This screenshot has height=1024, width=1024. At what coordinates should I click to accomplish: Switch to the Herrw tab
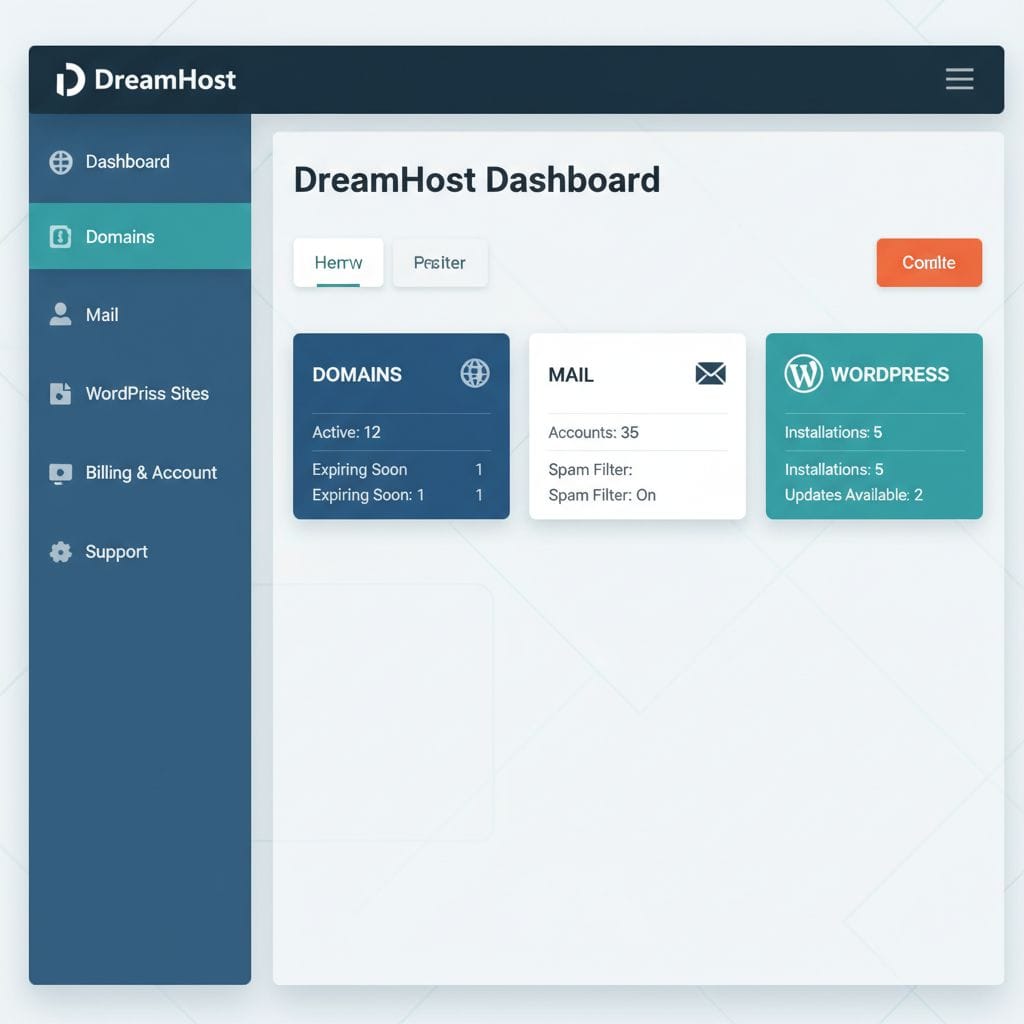338,263
